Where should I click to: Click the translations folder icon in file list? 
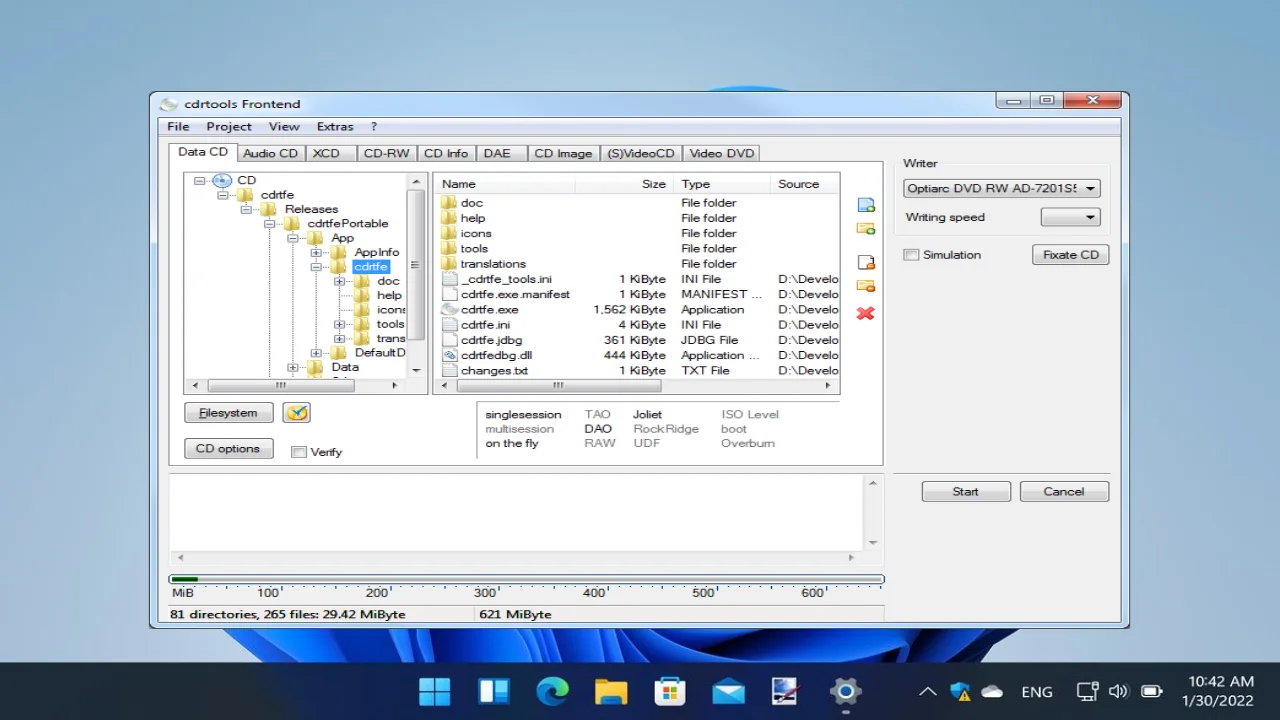(x=450, y=264)
